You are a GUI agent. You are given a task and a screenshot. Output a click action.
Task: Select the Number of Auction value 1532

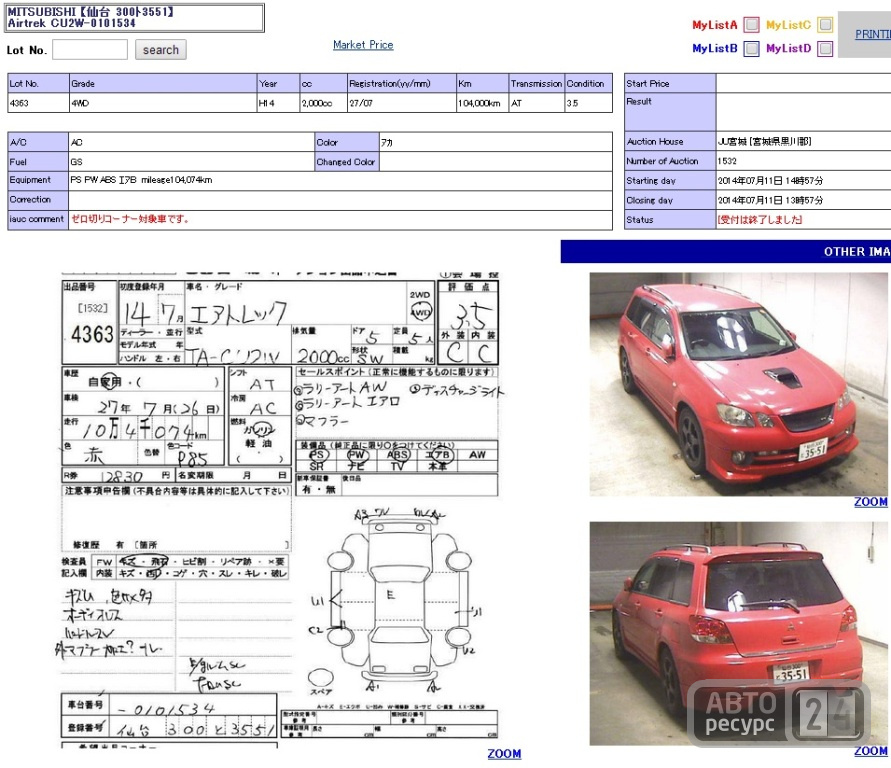click(727, 161)
